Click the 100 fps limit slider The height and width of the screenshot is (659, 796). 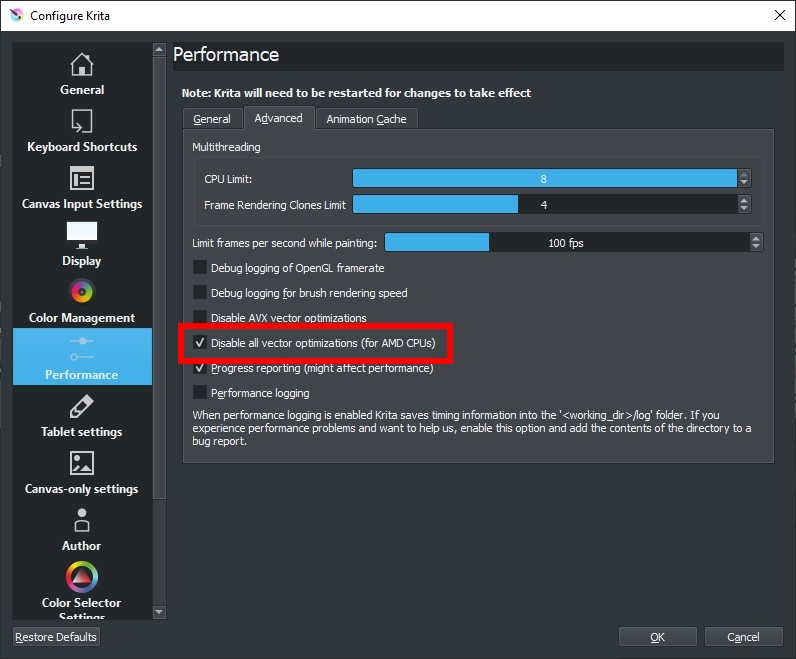[567, 242]
